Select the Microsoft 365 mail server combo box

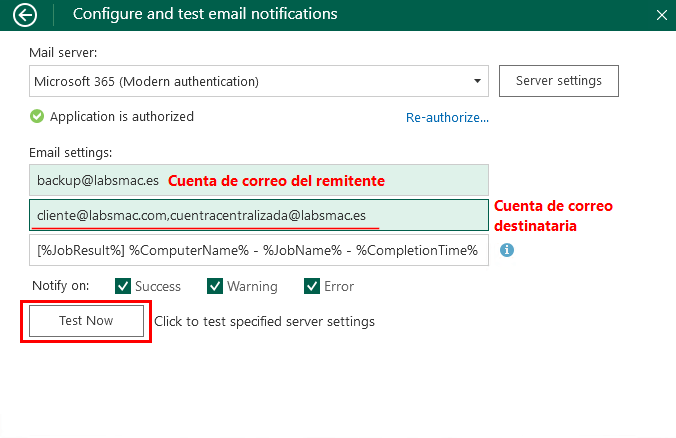coord(250,81)
